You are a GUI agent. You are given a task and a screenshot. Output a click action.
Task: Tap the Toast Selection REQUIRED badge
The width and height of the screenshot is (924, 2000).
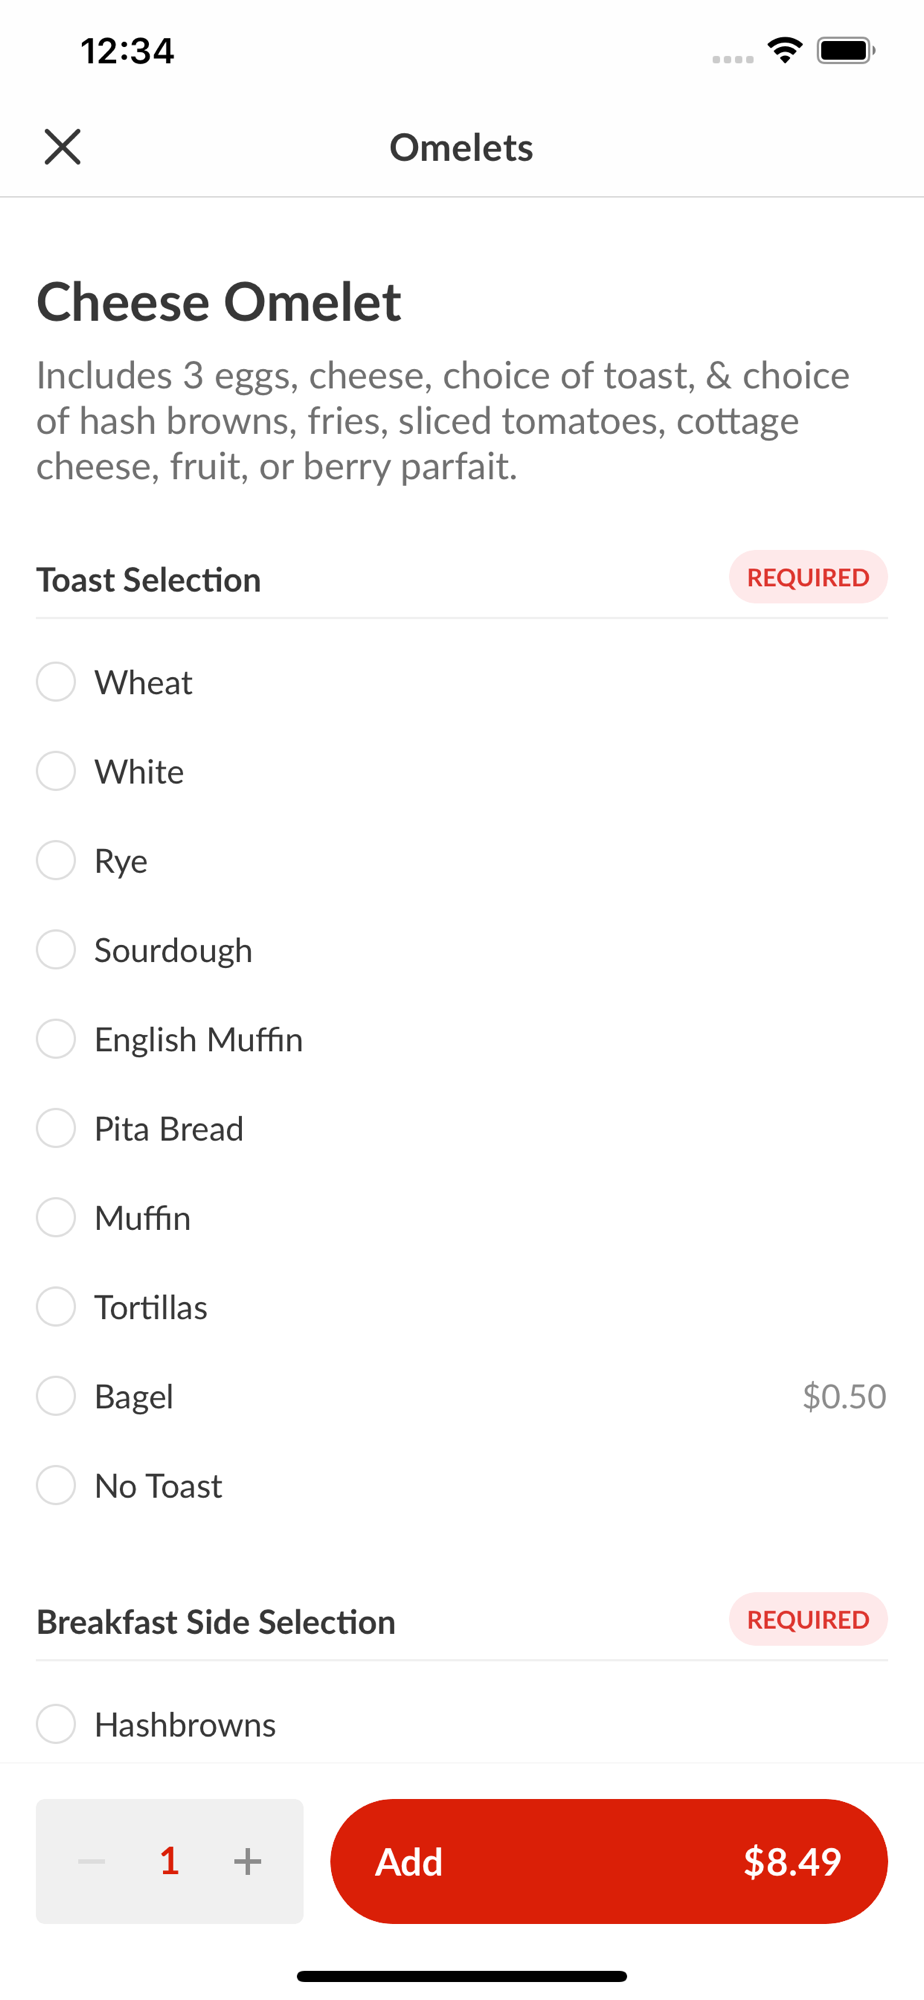click(x=807, y=577)
